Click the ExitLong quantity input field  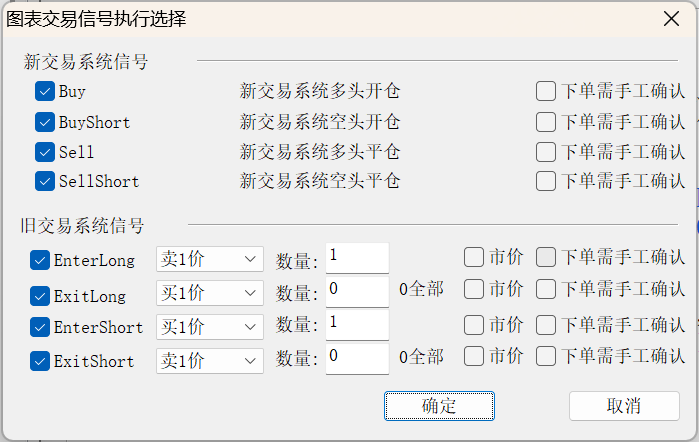(357, 291)
